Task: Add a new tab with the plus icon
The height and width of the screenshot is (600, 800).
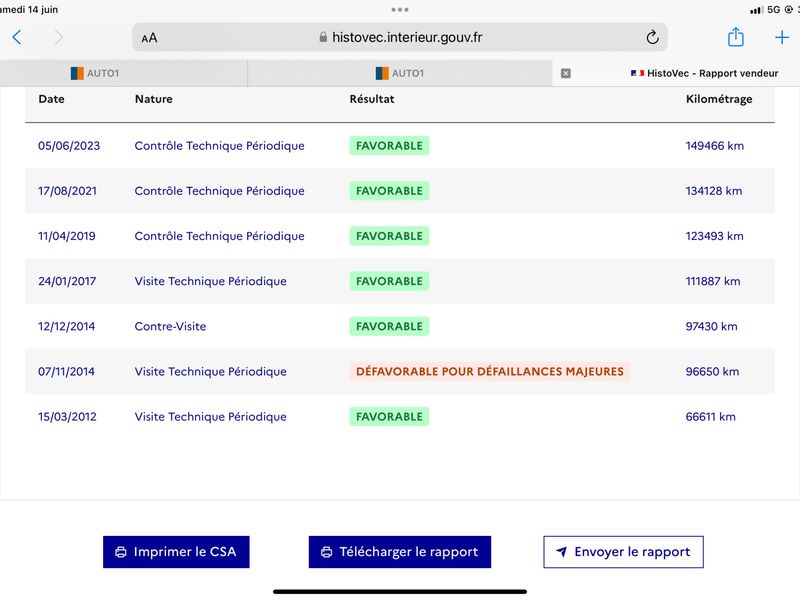Action: click(782, 37)
